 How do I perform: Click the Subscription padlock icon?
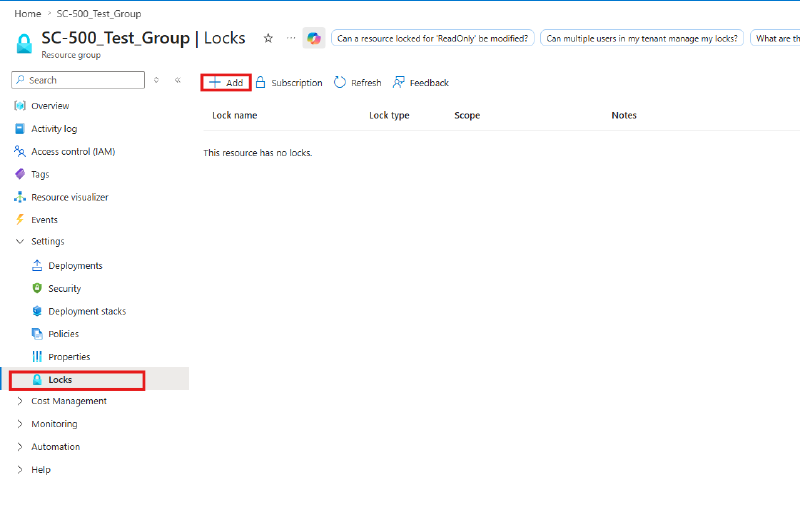click(x=260, y=82)
